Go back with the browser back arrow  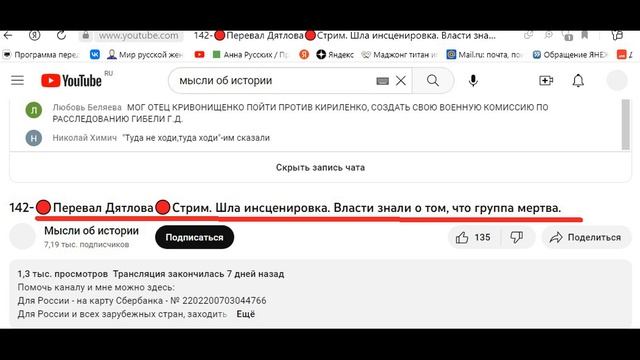(x=8, y=36)
